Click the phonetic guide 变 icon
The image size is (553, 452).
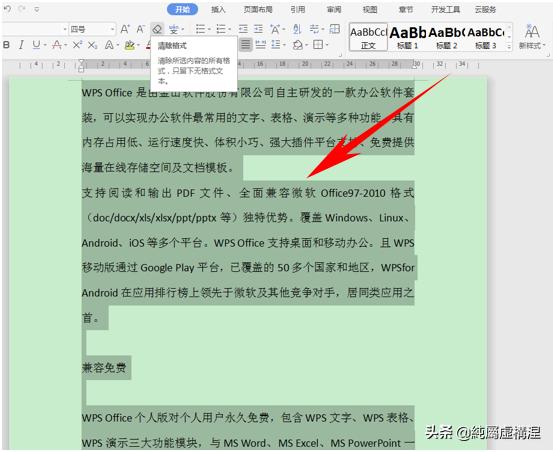(x=174, y=29)
